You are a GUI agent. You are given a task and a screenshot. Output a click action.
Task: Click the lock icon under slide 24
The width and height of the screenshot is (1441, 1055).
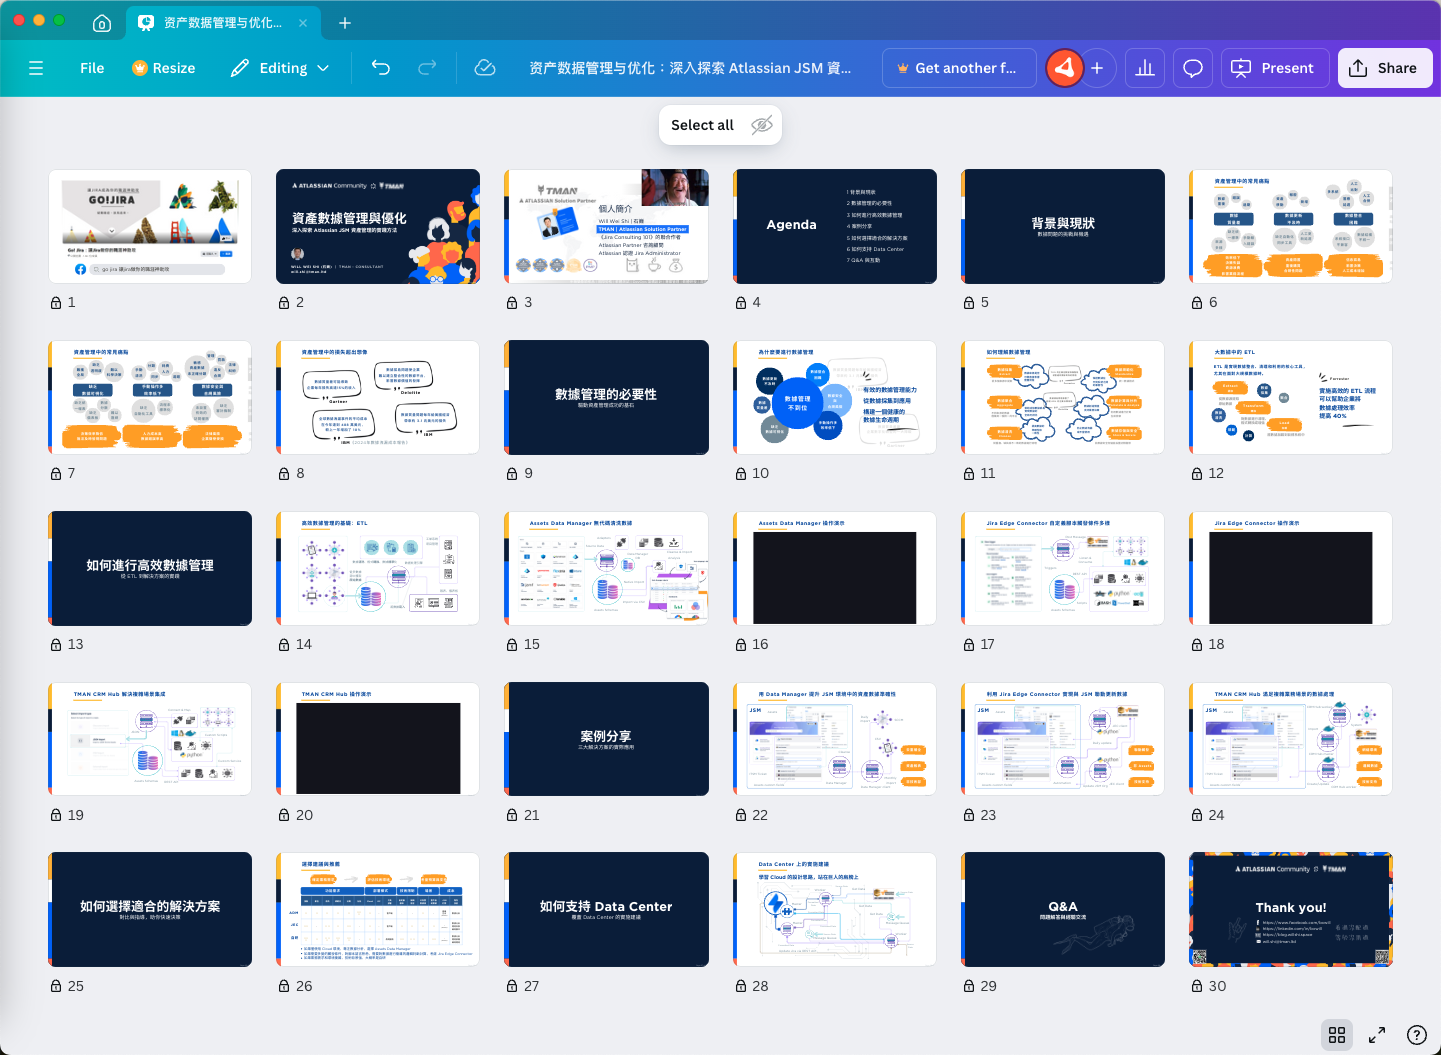[x=1197, y=815]
